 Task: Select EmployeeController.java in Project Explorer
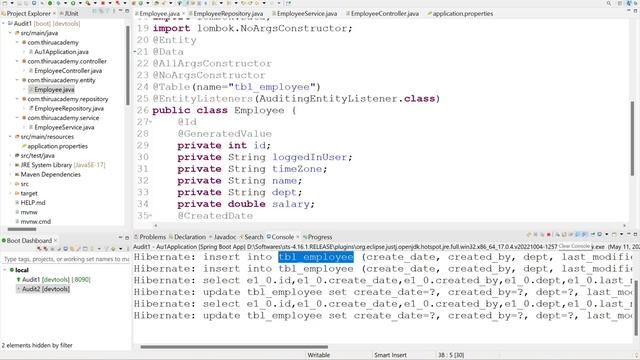(68, 71)
